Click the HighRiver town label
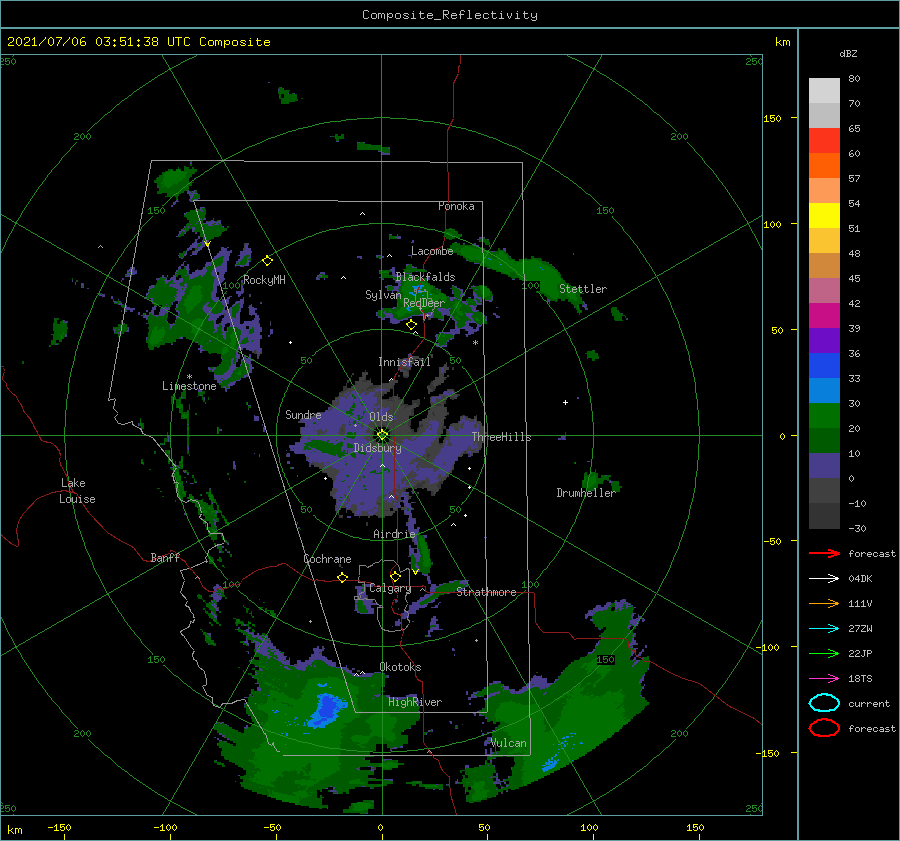The height and width of the screenshot is (841, 900). 414,702
